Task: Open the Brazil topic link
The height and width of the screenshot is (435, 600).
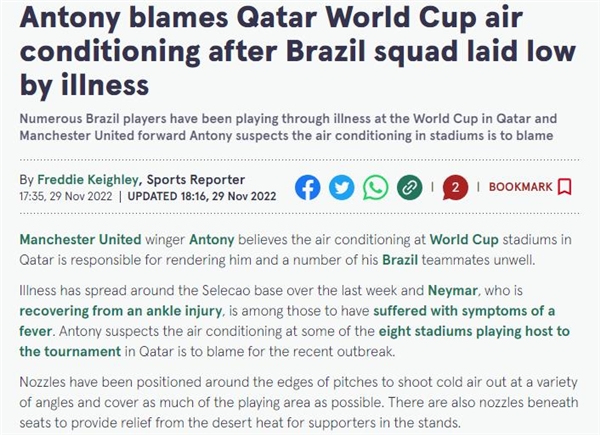Action: tap(400, 260)
